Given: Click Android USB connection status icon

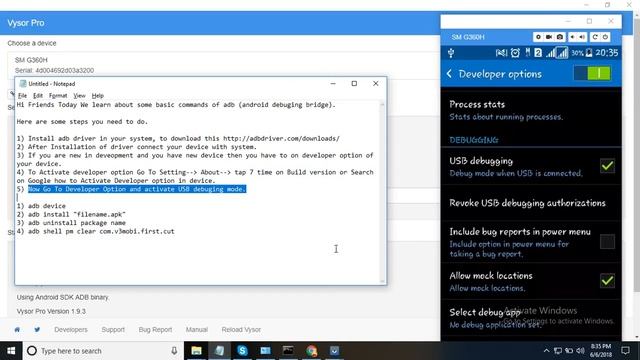Looking at the screenshot, I should pos(451,53).
